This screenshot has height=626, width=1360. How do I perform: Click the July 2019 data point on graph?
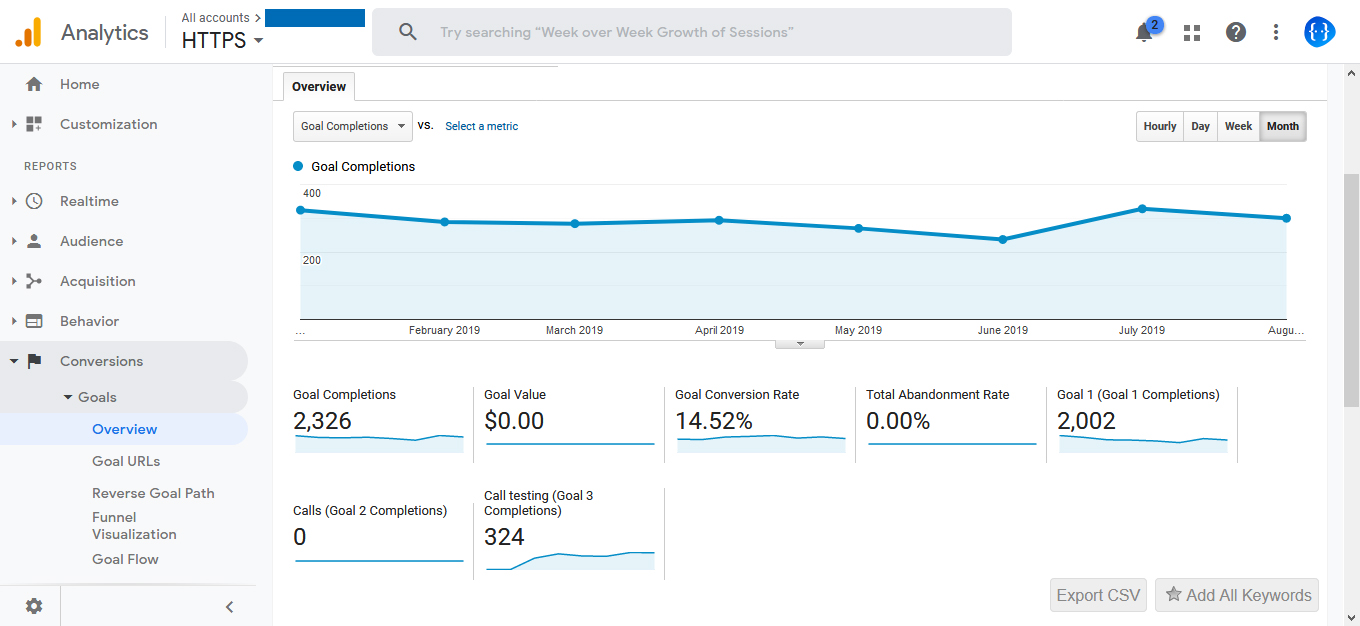point(1141,209)
